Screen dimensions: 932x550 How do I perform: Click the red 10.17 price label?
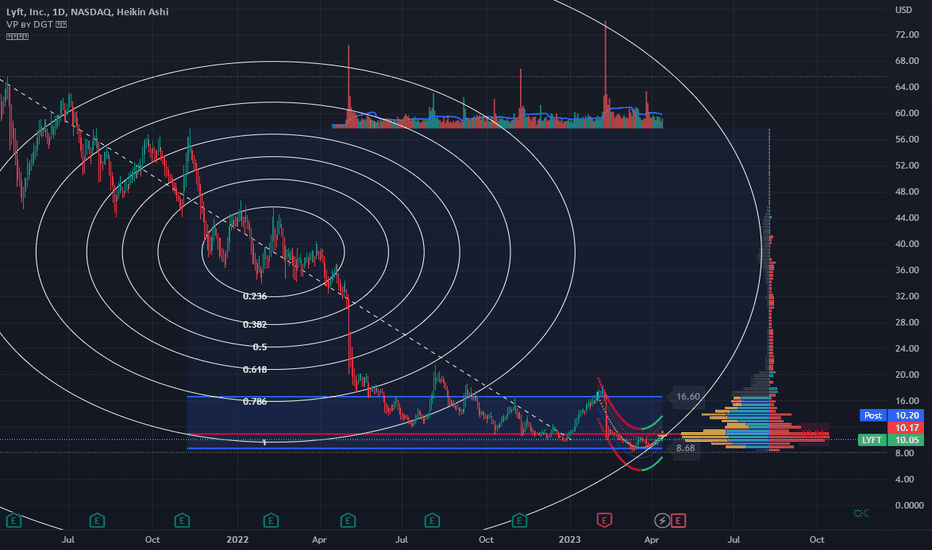point(907,428)
